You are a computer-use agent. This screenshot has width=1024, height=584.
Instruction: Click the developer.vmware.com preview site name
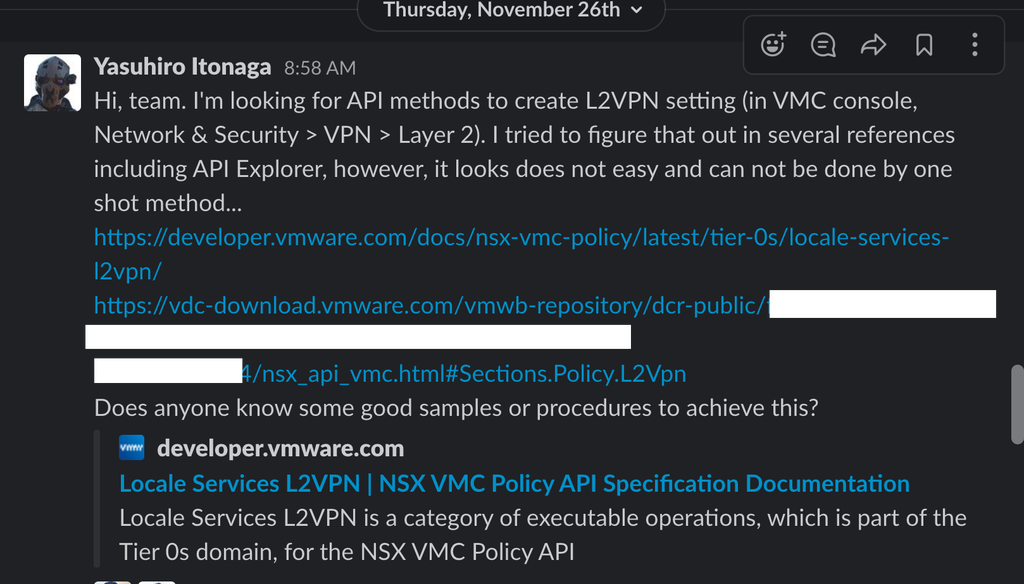pos(280,448)
